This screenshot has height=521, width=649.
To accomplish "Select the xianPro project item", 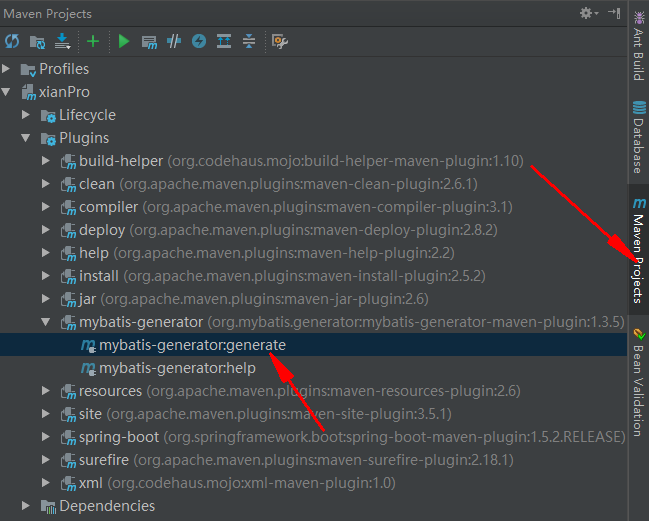I will [x=64, y=92].
